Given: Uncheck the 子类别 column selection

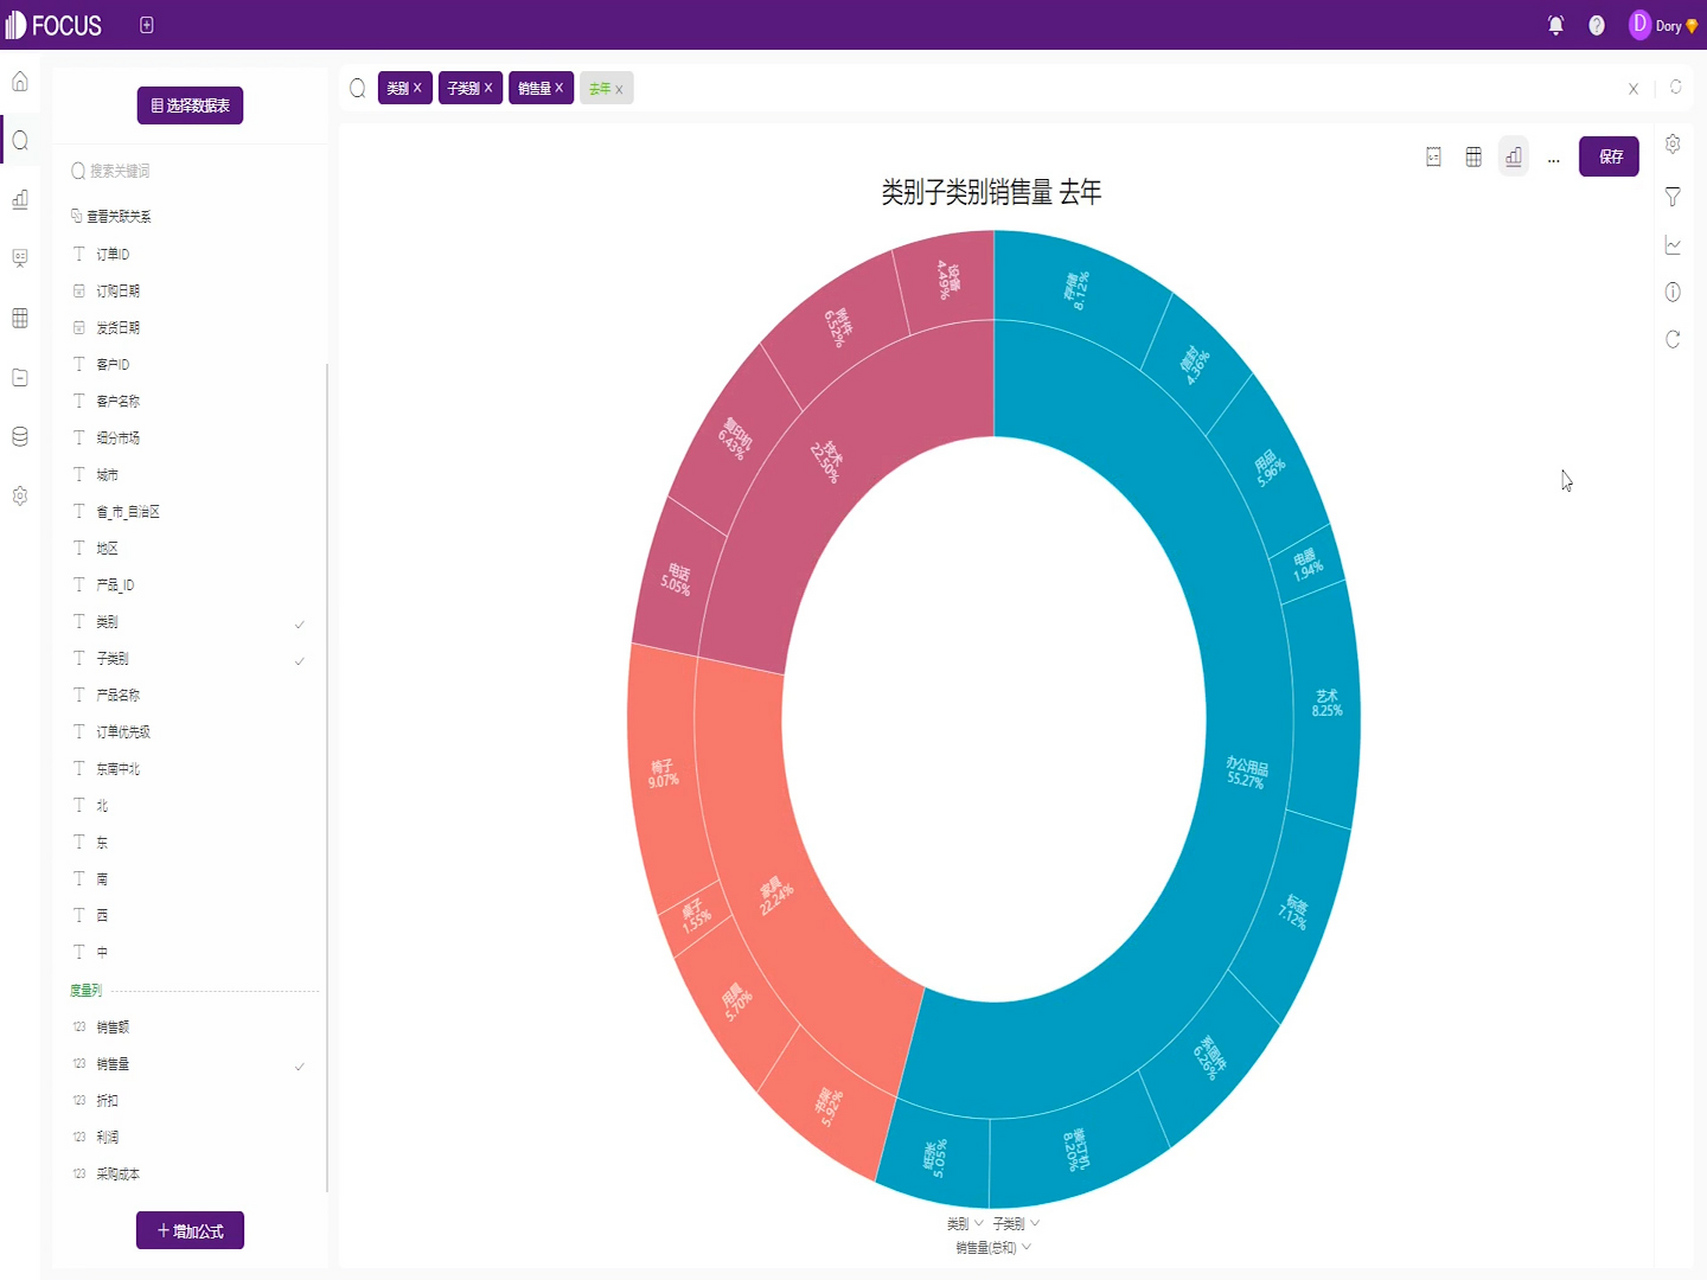Looking at the screenshot, I should pyautogui.click(x=299, y=660).
